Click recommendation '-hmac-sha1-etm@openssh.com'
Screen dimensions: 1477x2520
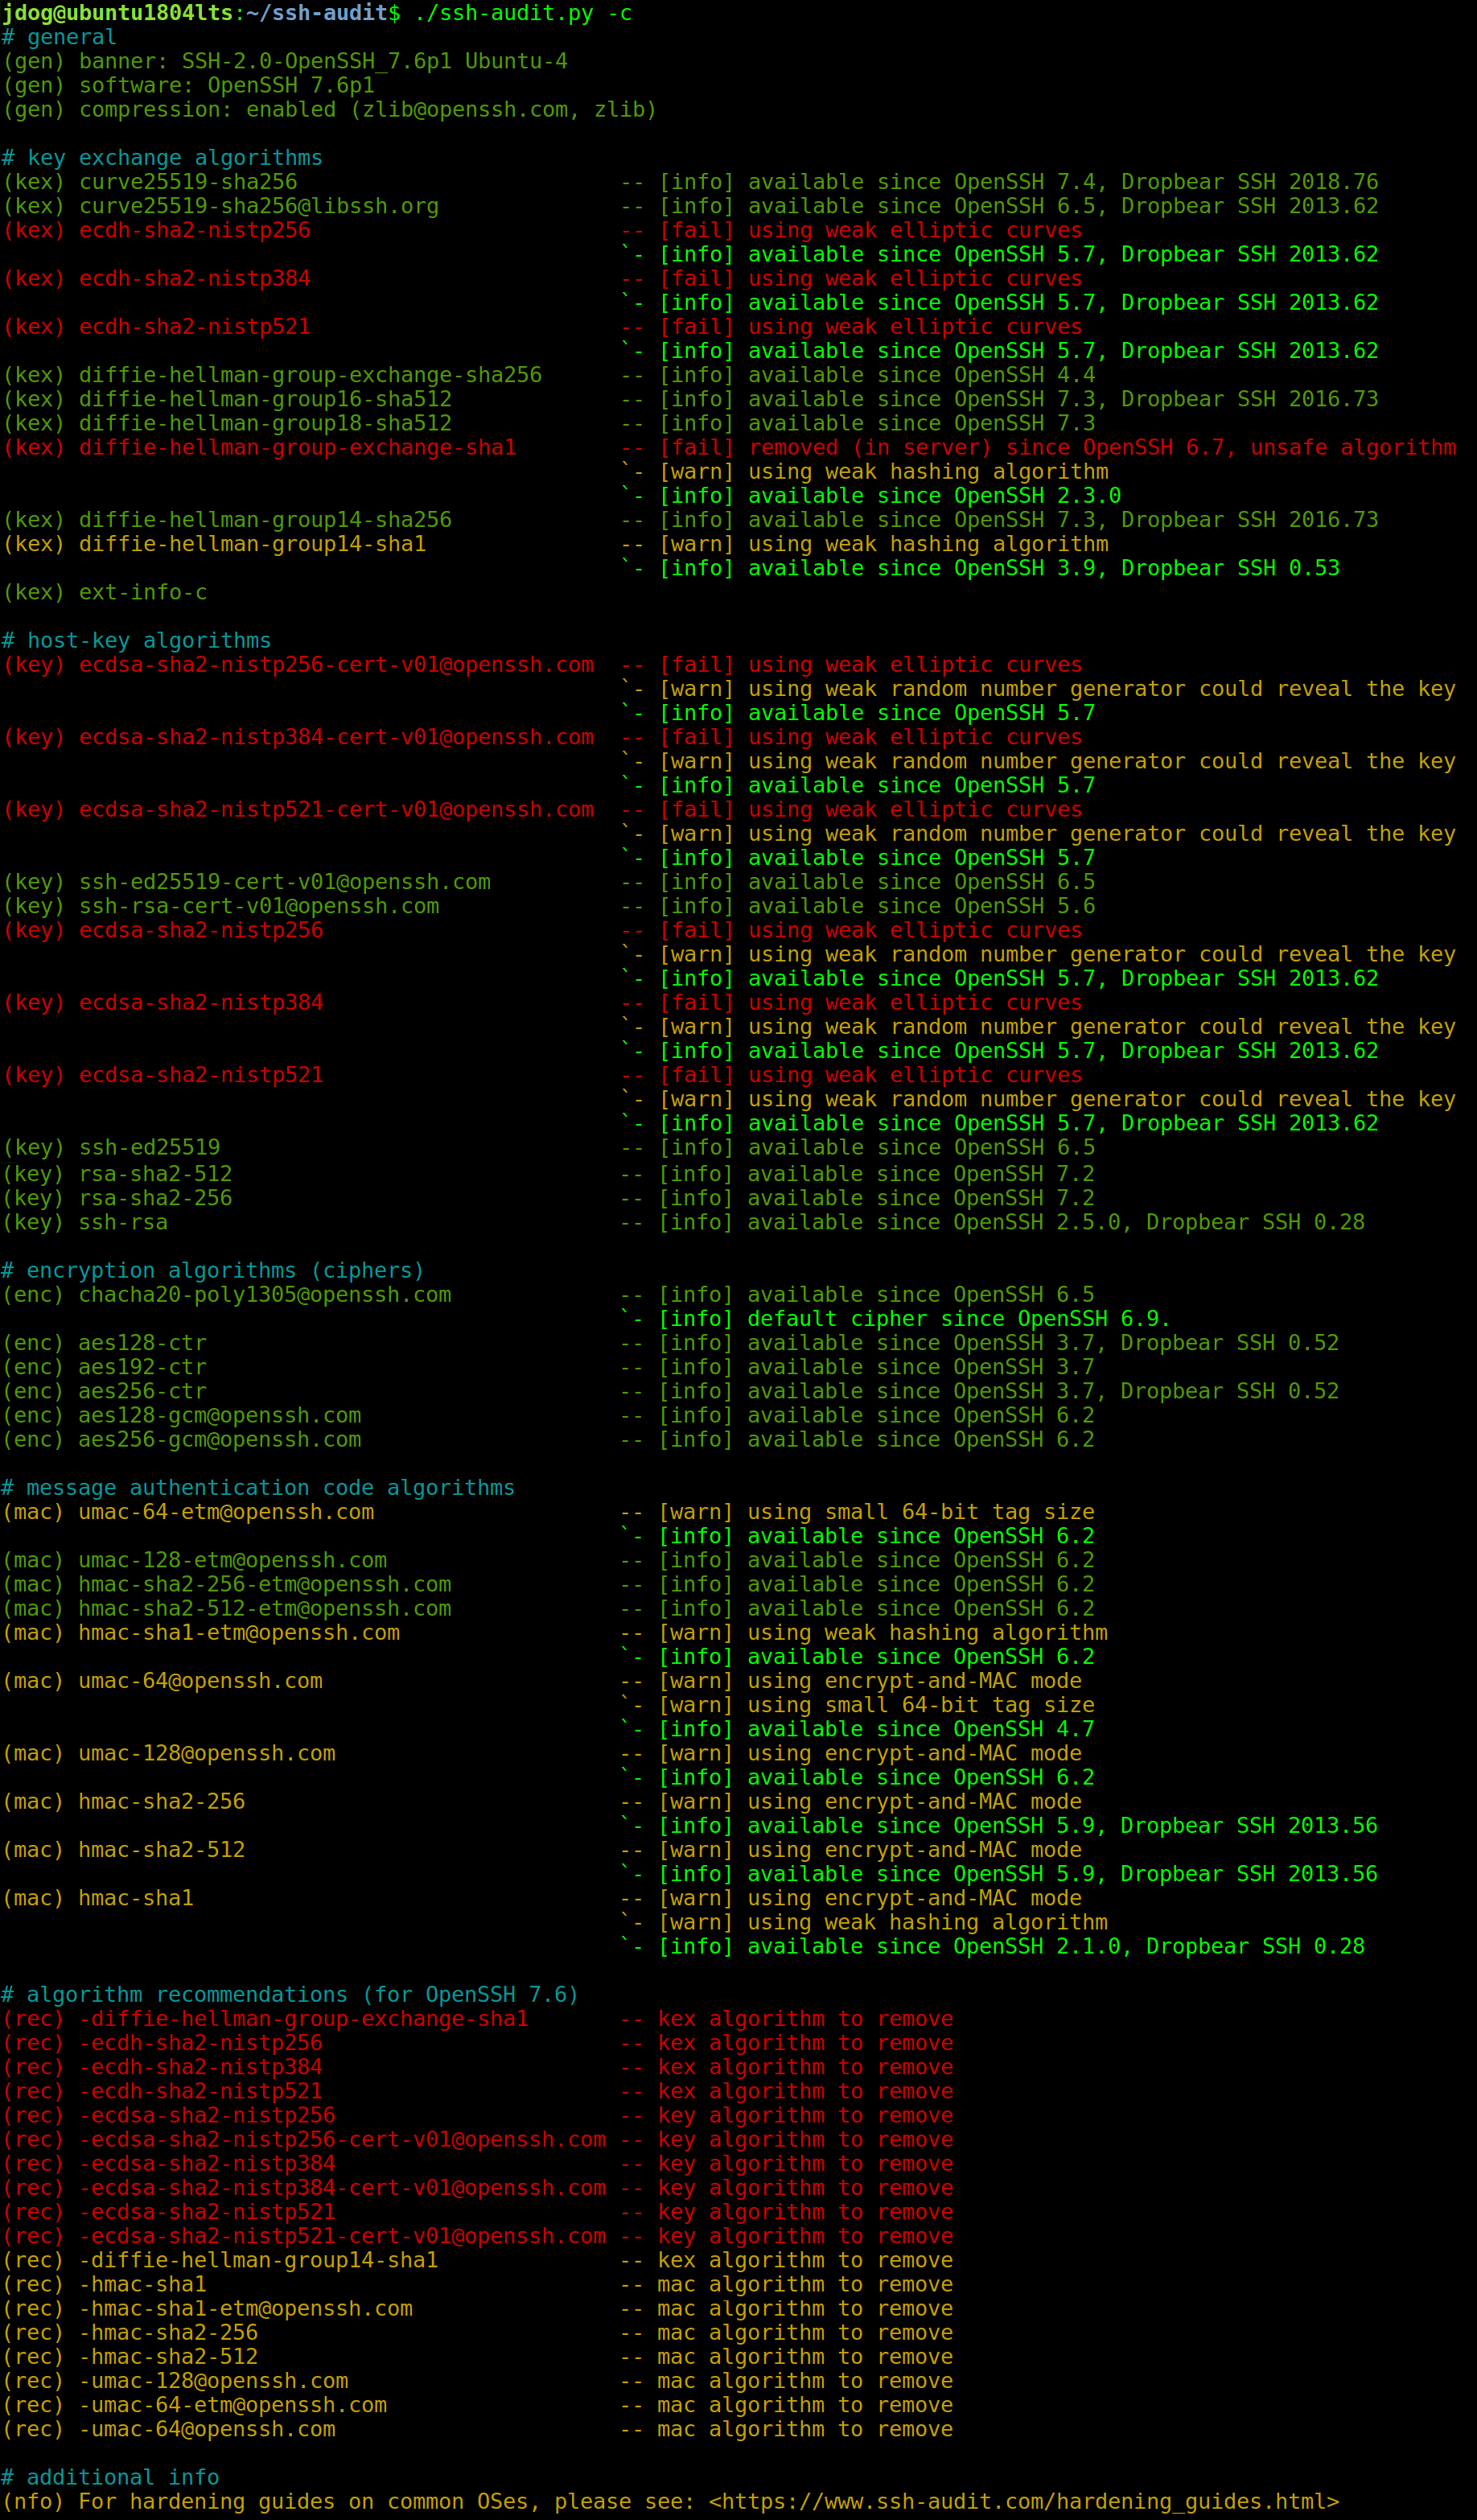coord(246,2309)
